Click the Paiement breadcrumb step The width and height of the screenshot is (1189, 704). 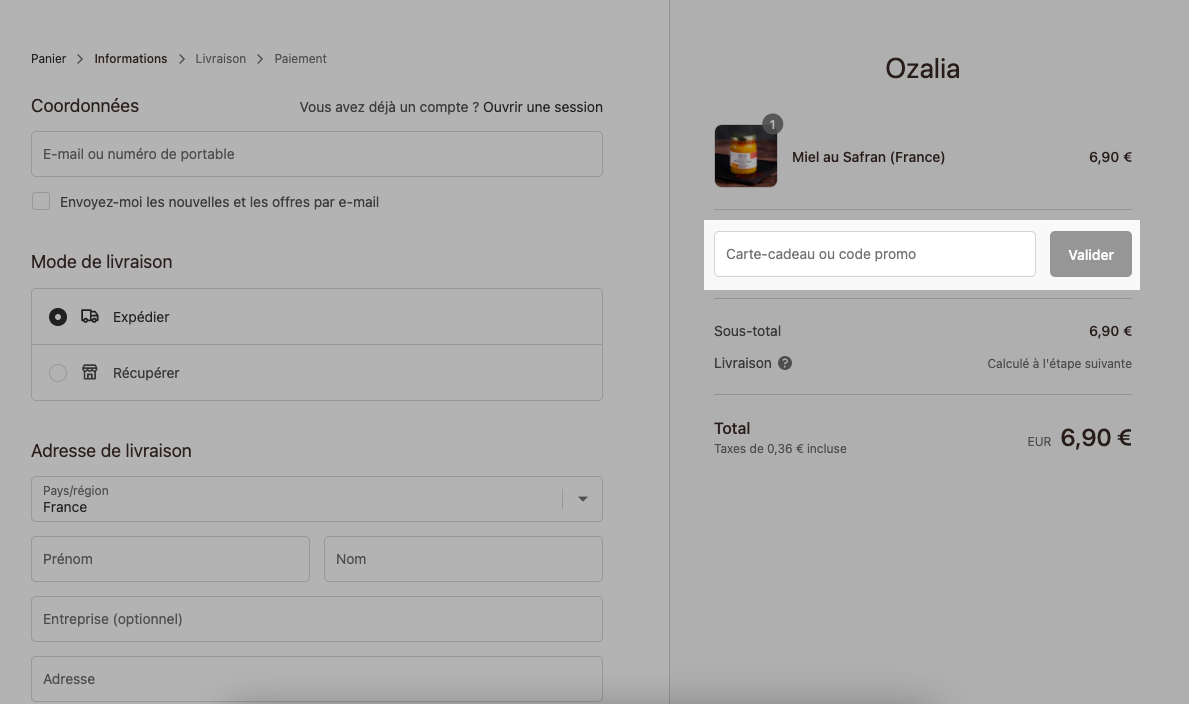300,58
